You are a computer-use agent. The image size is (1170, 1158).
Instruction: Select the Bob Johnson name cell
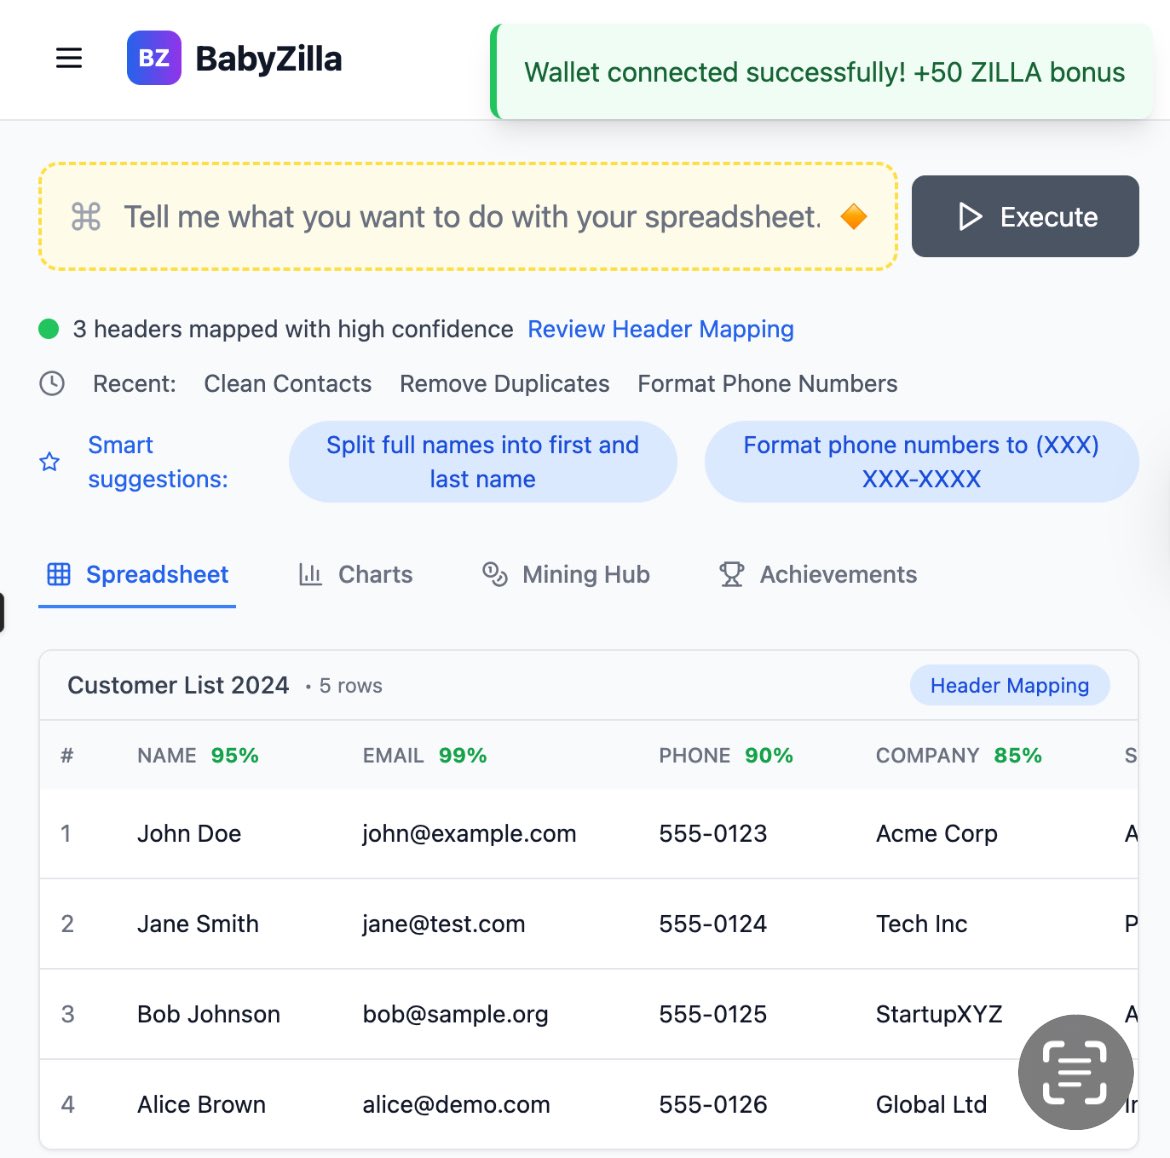pos(208,1014)
